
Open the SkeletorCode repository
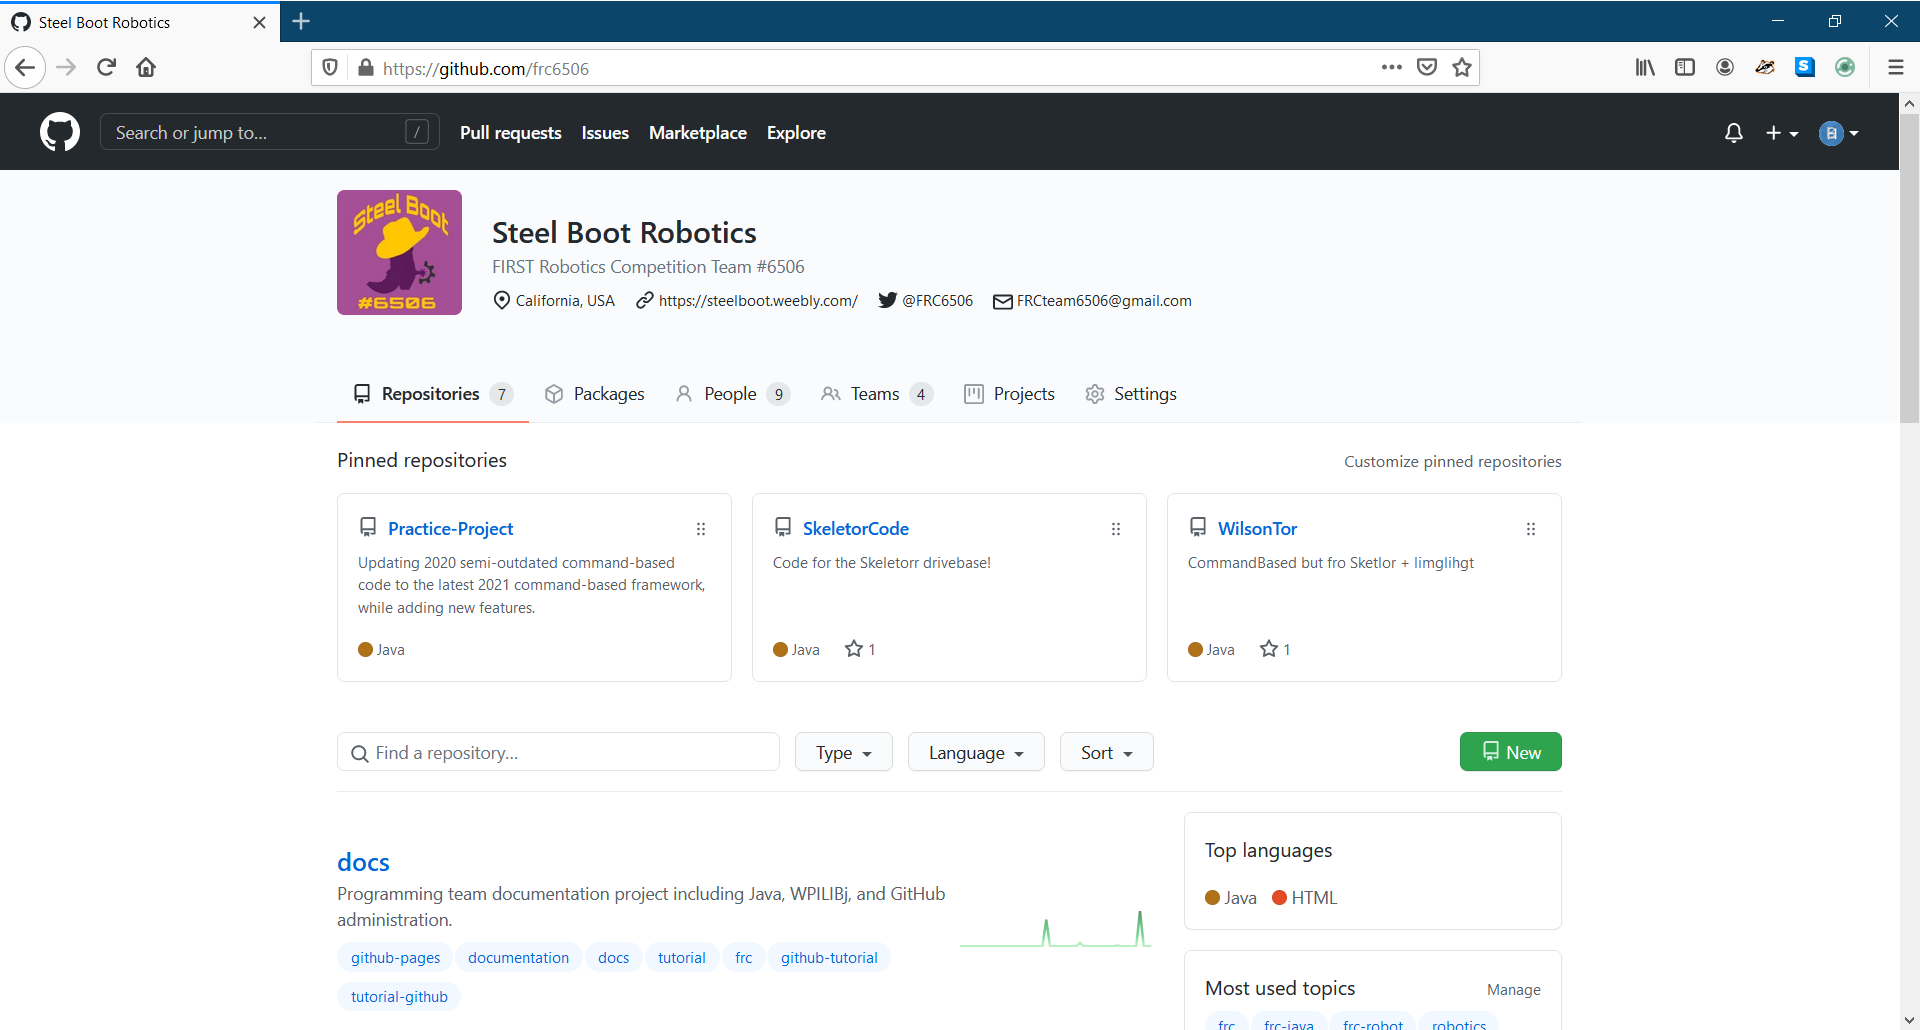(856, 528)
